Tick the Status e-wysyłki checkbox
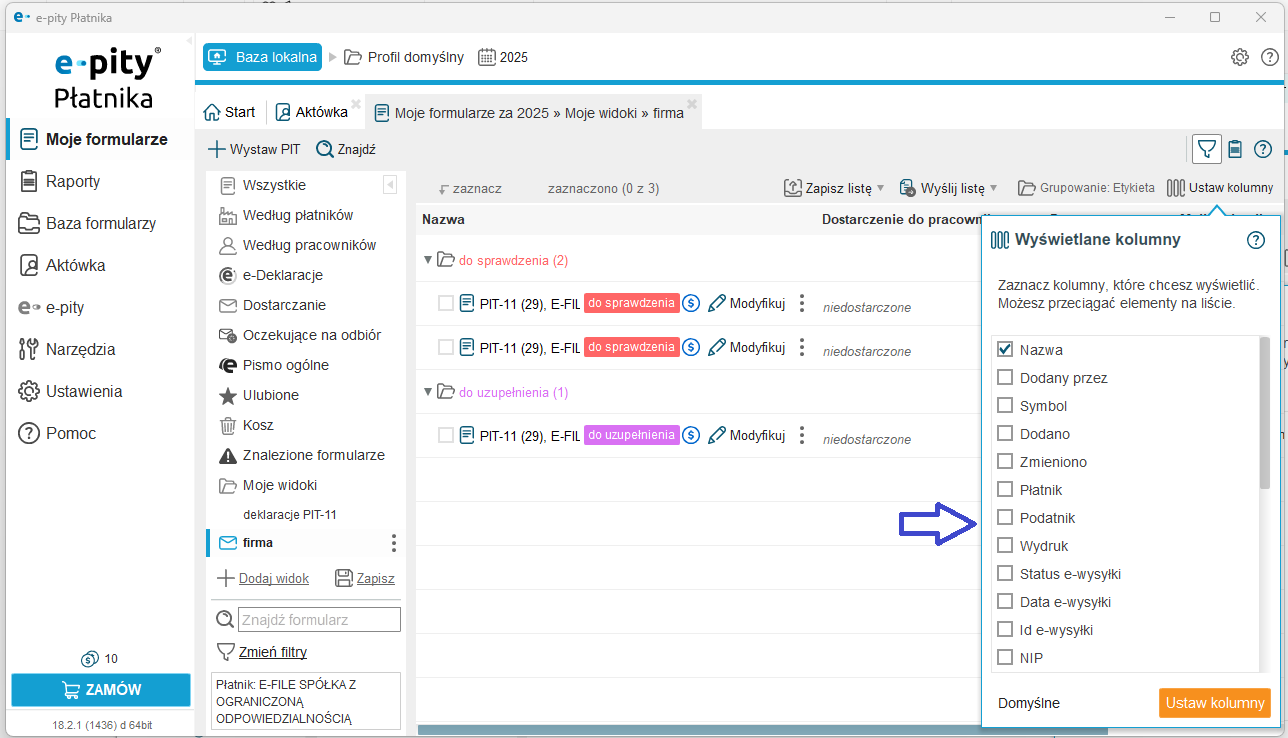The width and height of the screenshot is (1288, 738). point(1005,574)
